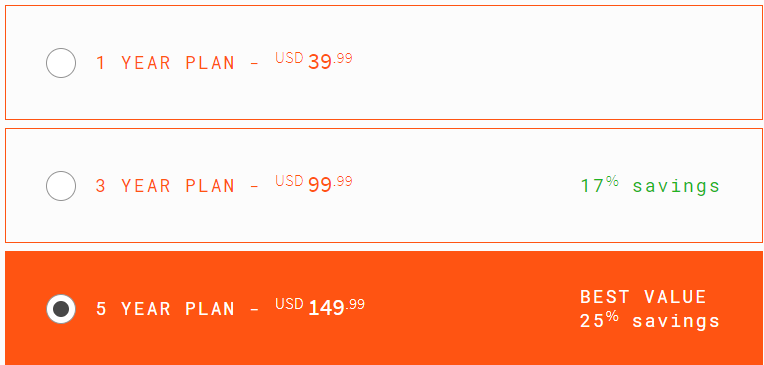Click the white '25% savings' text
Viewport: 764px width, 365px height.
click(650, 321)
